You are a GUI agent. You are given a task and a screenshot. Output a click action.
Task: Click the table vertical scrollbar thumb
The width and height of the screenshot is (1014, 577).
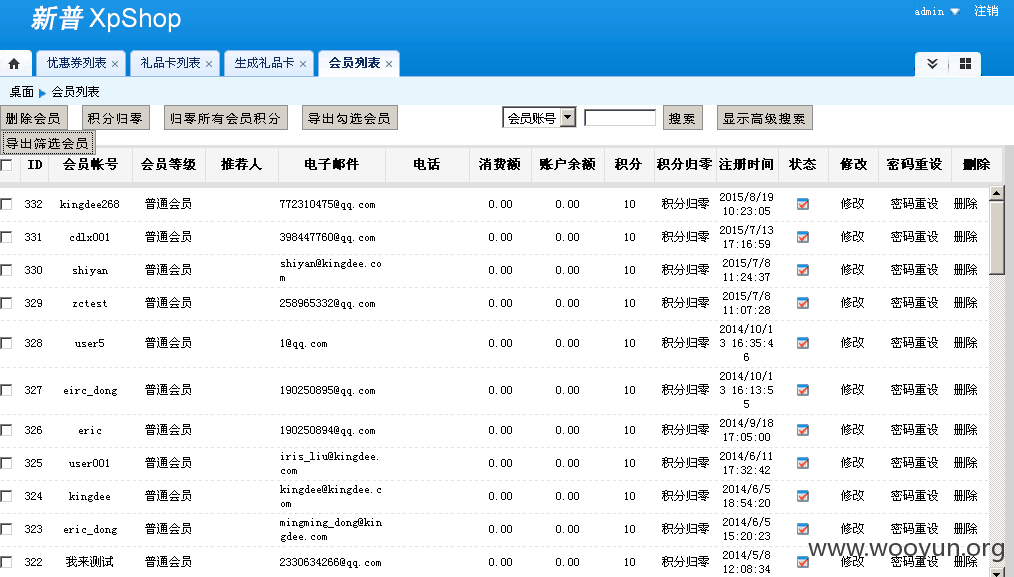coord(997,237)
